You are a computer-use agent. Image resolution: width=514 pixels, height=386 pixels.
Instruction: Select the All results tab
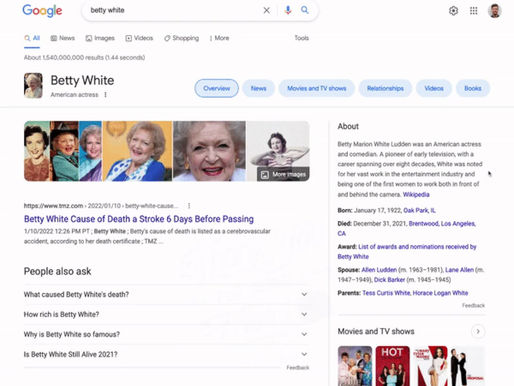[x=32, y=38]
